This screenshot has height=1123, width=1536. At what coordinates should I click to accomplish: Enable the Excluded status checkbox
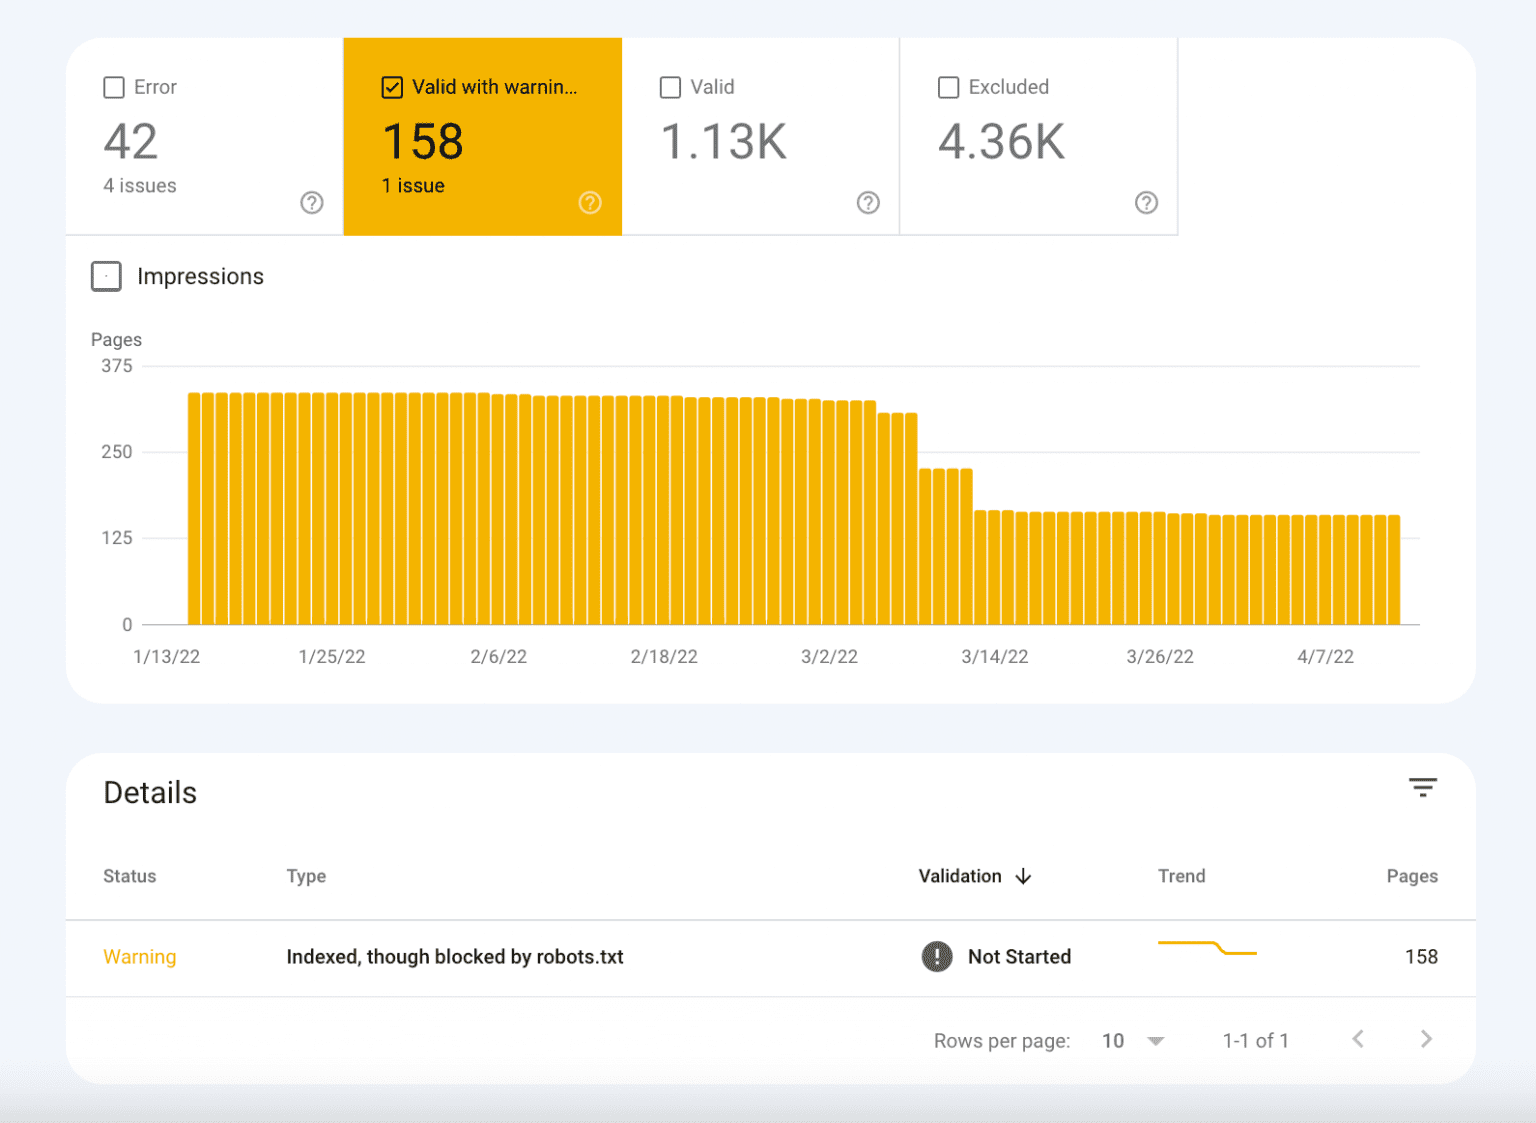coord(948,87)
